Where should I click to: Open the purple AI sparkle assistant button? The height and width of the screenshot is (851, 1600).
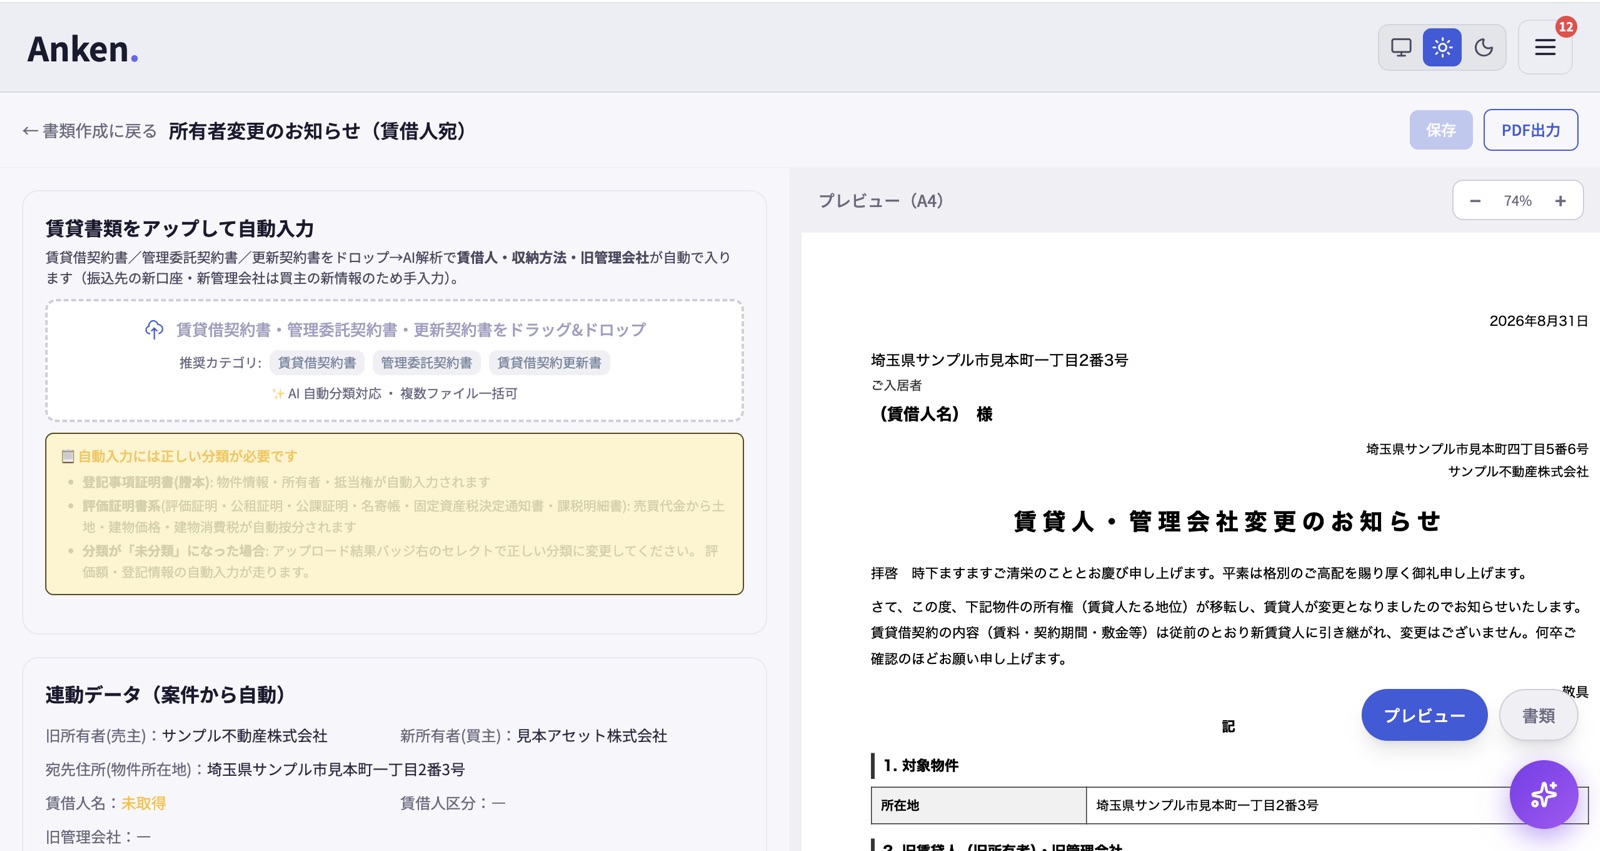tap(1544, 795)
